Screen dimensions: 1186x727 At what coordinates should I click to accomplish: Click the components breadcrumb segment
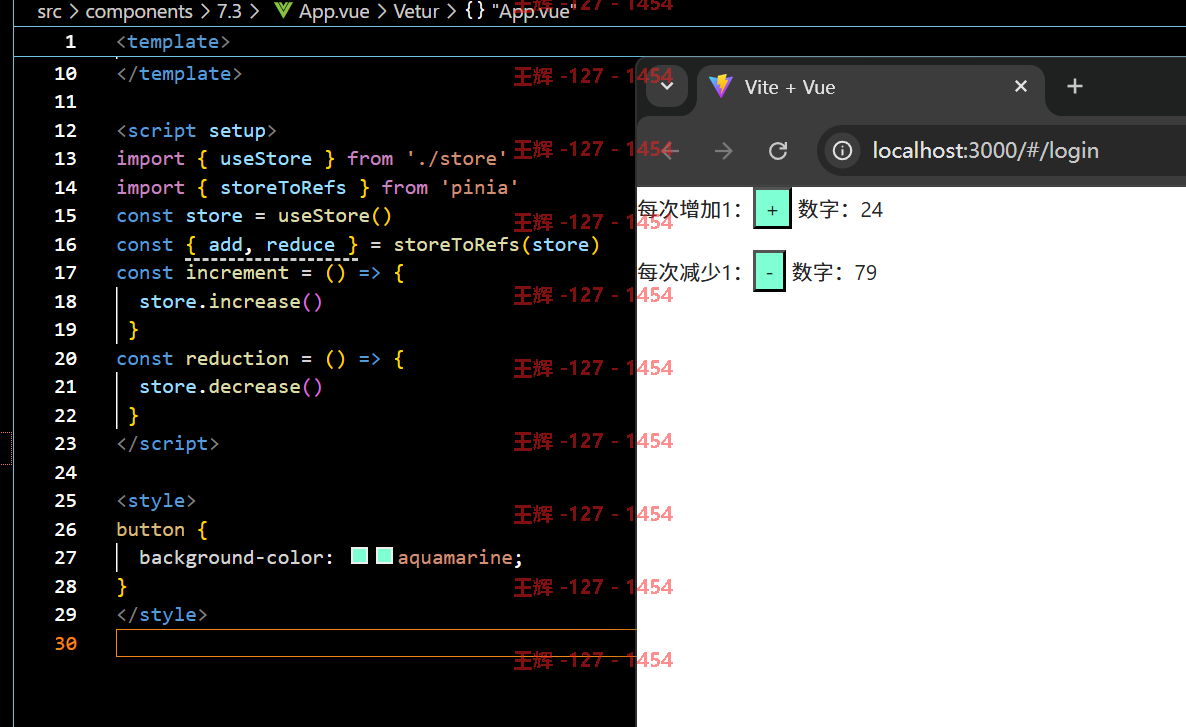point(139,11)
